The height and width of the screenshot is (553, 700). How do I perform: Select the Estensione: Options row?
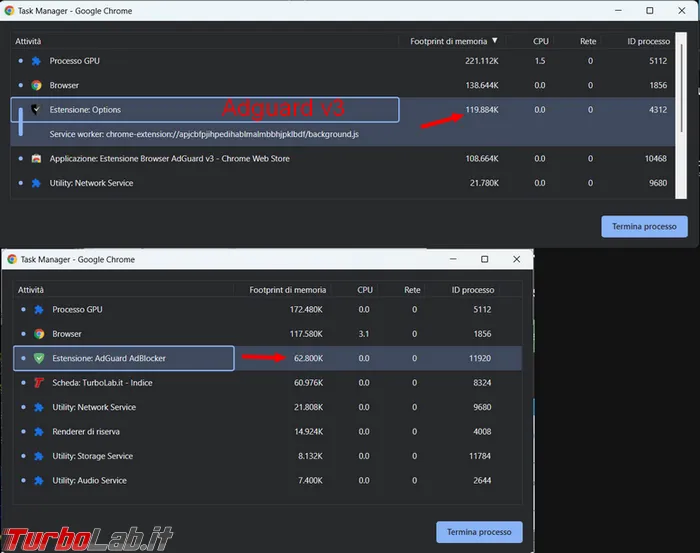tap(342, 109)
